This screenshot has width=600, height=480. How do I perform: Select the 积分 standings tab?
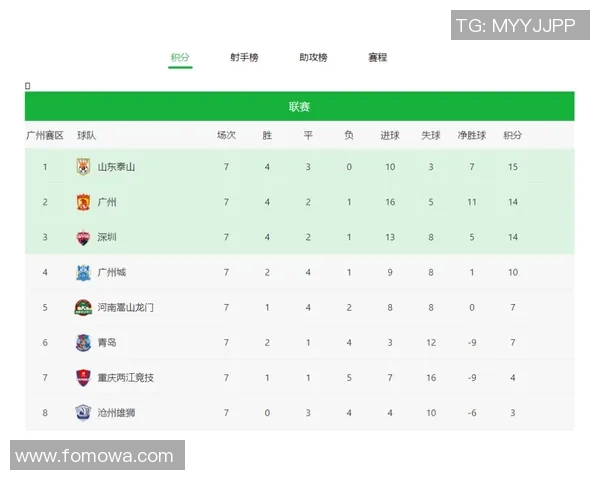point(180,58)
